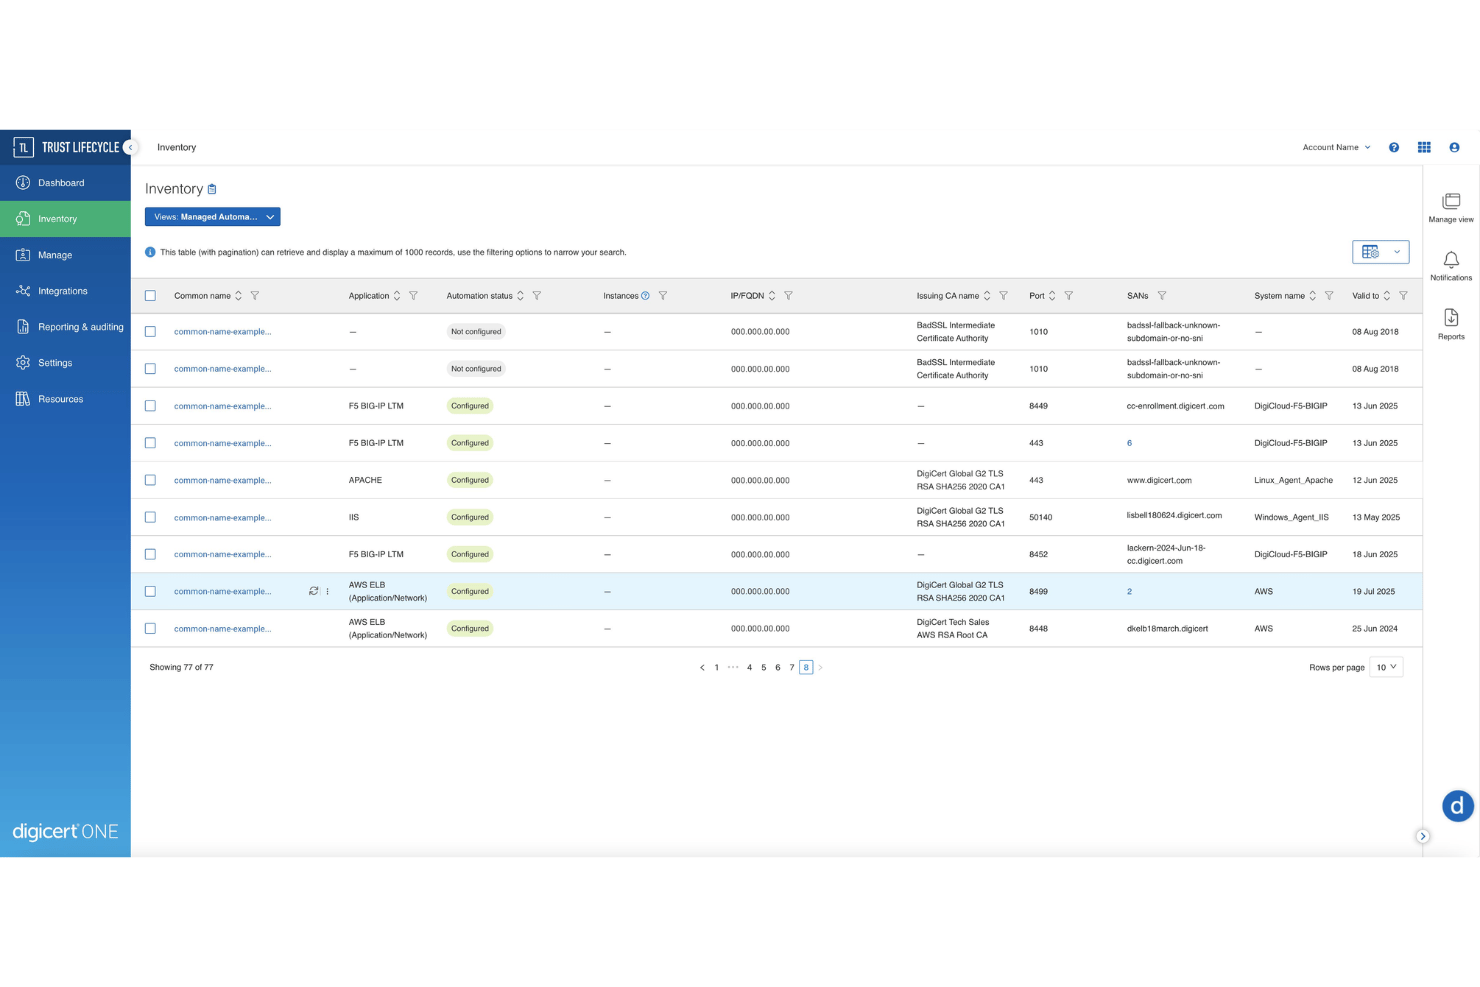
Task: Check the row expiring 25 Jun 2024
Action: [x=150, y=629]
